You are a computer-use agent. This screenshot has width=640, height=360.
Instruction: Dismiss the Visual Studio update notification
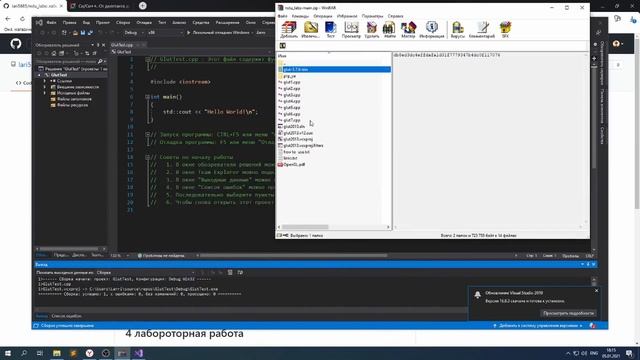pos(596,291)
